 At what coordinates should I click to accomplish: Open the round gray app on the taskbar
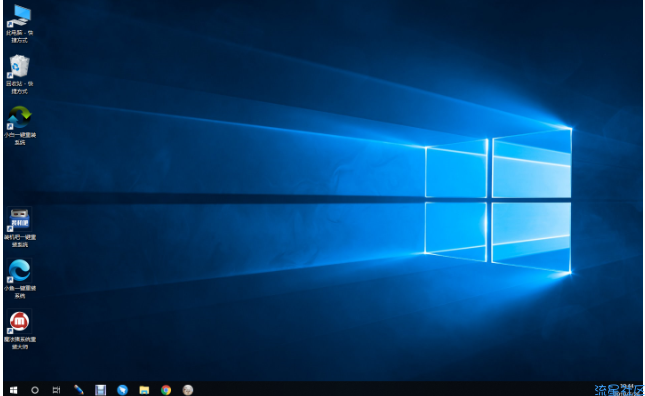click(188, 389)
